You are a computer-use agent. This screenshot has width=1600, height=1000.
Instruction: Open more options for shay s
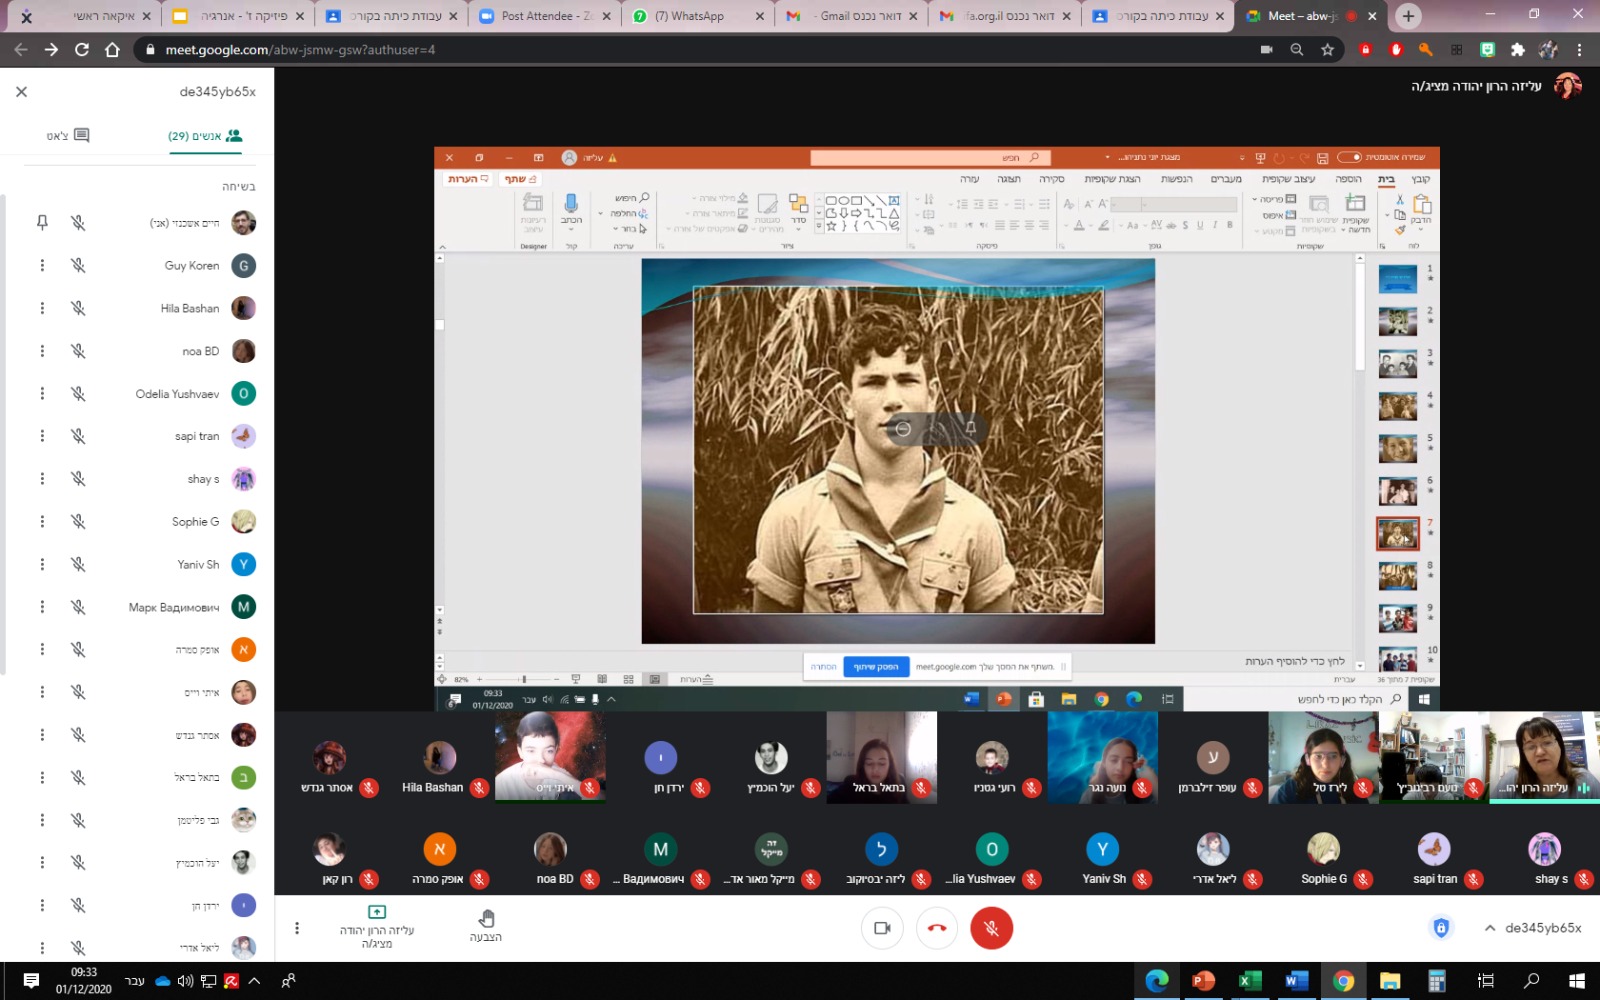[42, 479]
